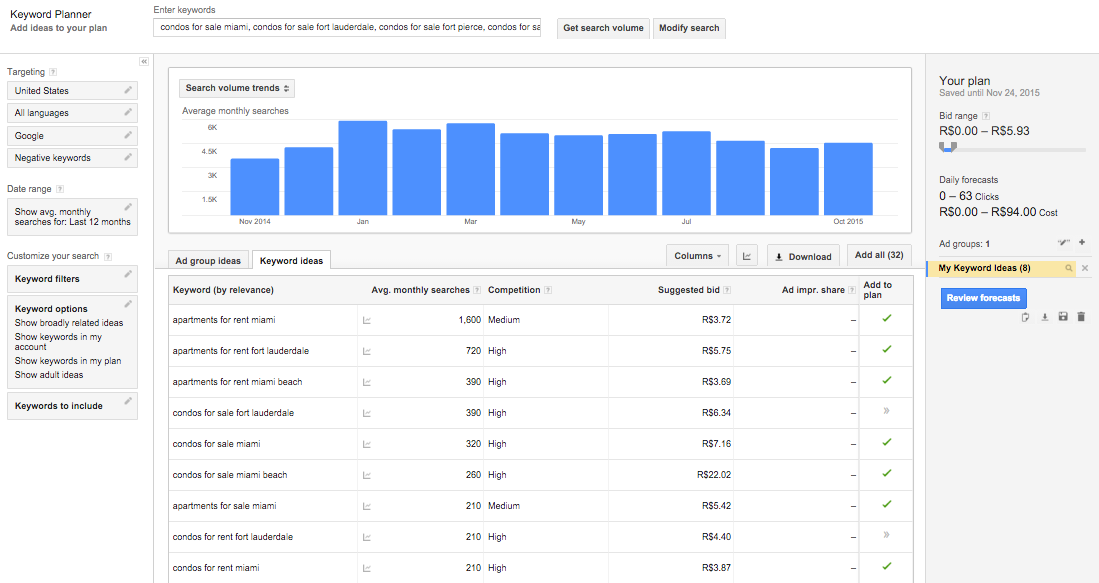
Task: Select My Keyword Ideas (8) ad group
Action: pos(985,268)
